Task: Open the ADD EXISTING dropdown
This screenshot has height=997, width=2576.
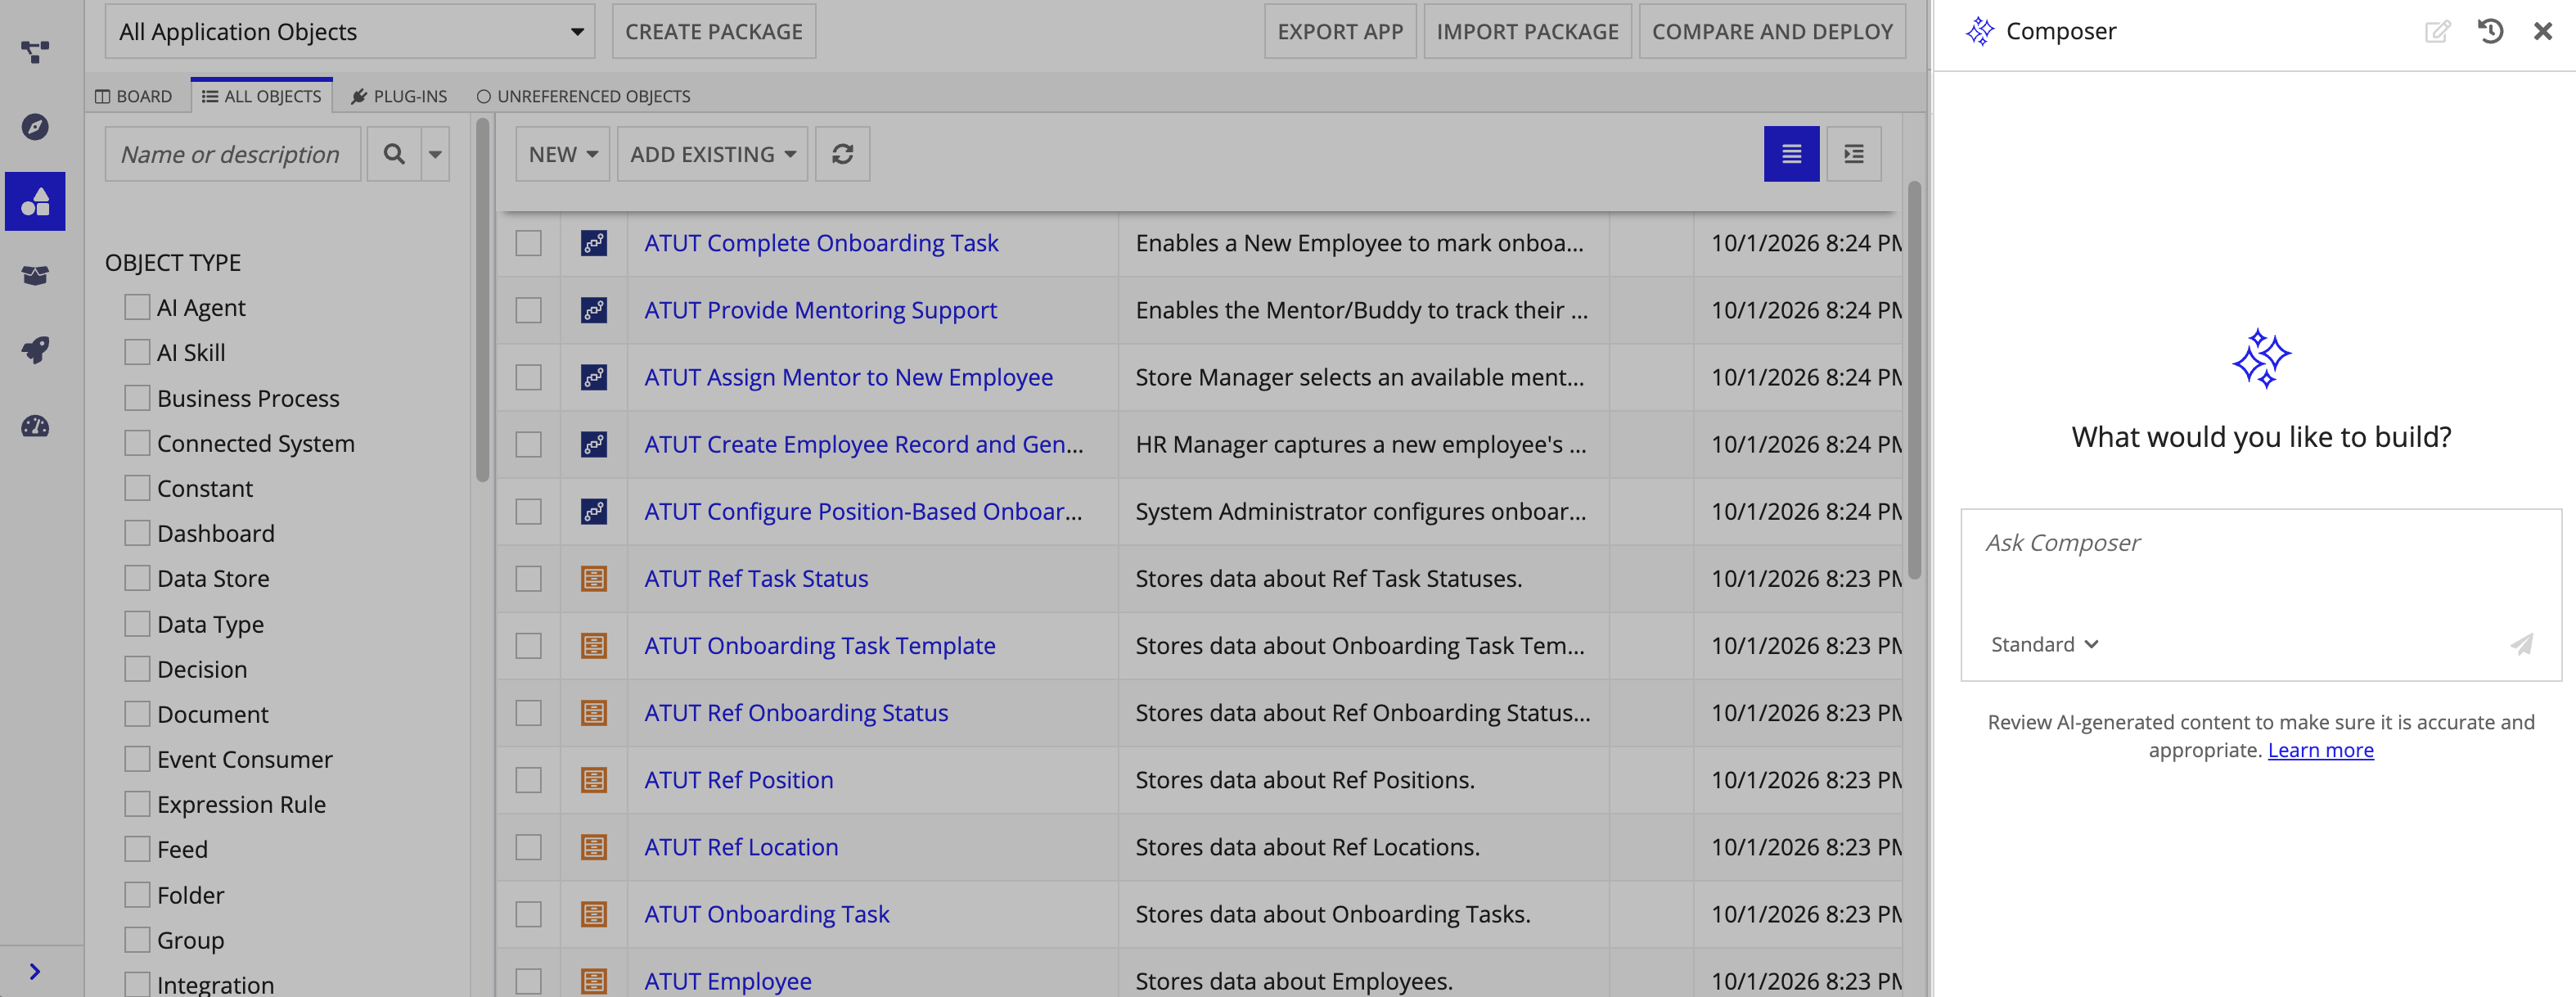Action: point(712,154)
